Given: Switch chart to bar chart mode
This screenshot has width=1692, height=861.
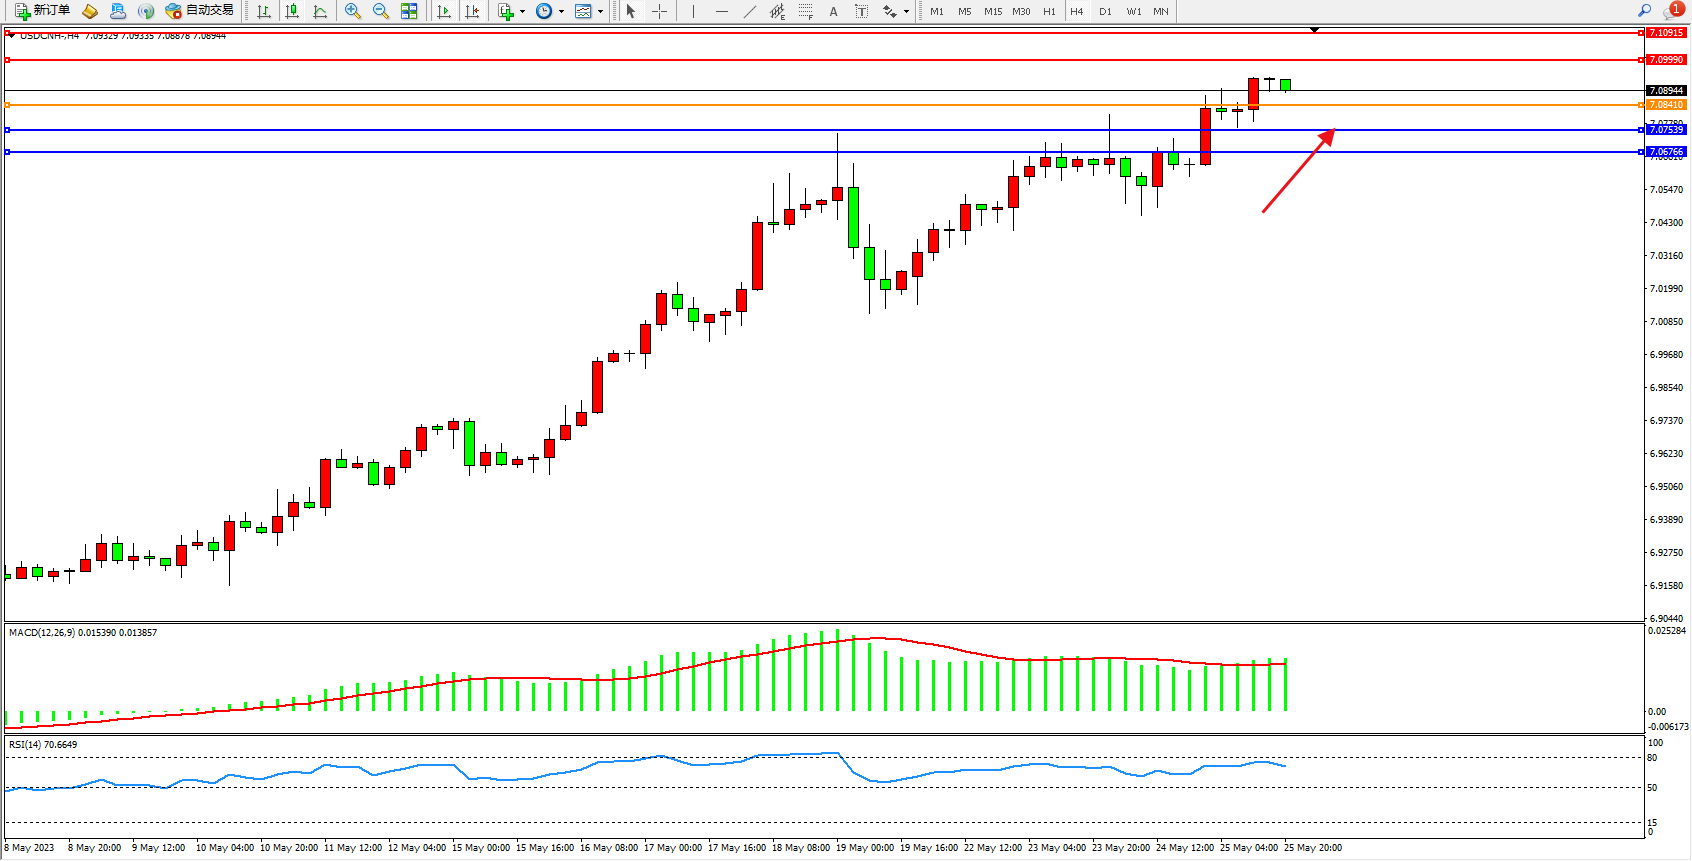Looking at the screenshot, I should (264, 11).
